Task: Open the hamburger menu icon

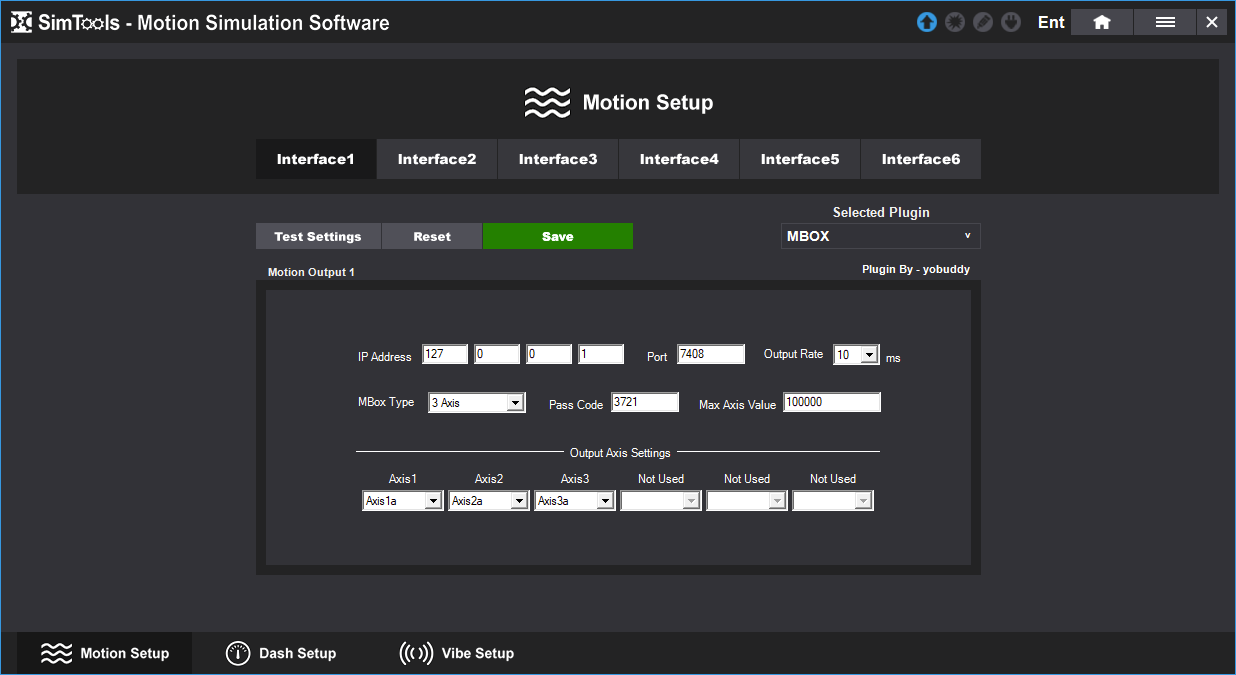Action: [x=1165, y=22]
